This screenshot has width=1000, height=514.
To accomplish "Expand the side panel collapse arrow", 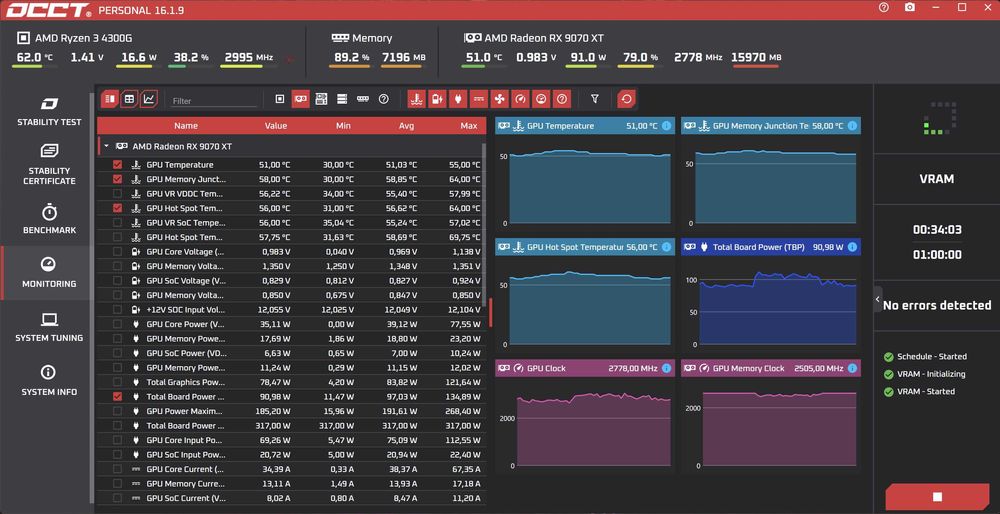I will 878,299.
